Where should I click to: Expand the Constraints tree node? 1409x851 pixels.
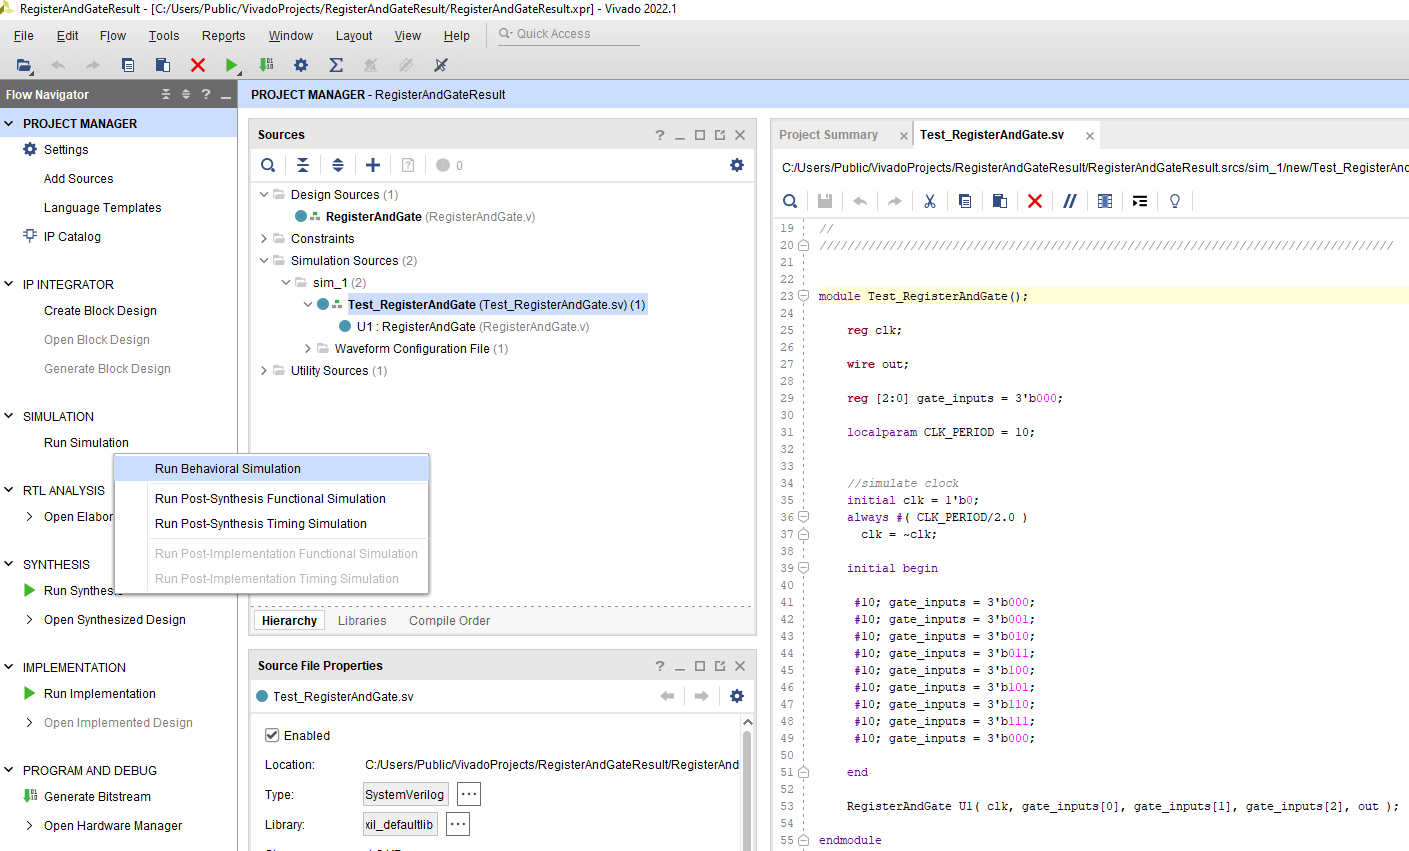264,238
